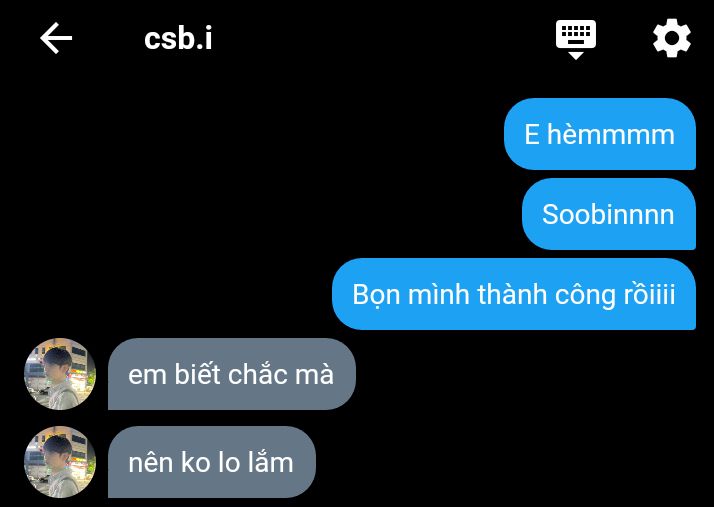This screenshot has width=714, height=507.
Task: Click the word "Bọn" in blue message
Action: pos(377,295)
